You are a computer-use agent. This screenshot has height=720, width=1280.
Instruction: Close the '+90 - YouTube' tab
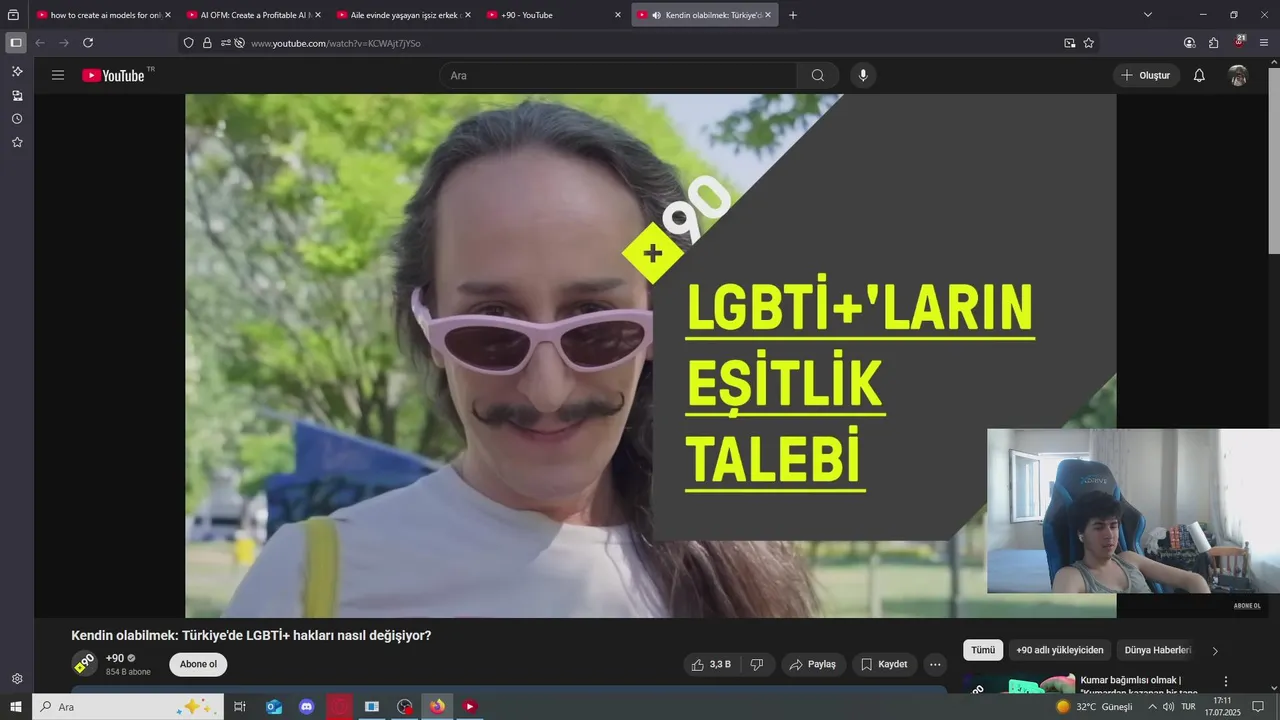point(617,15)
